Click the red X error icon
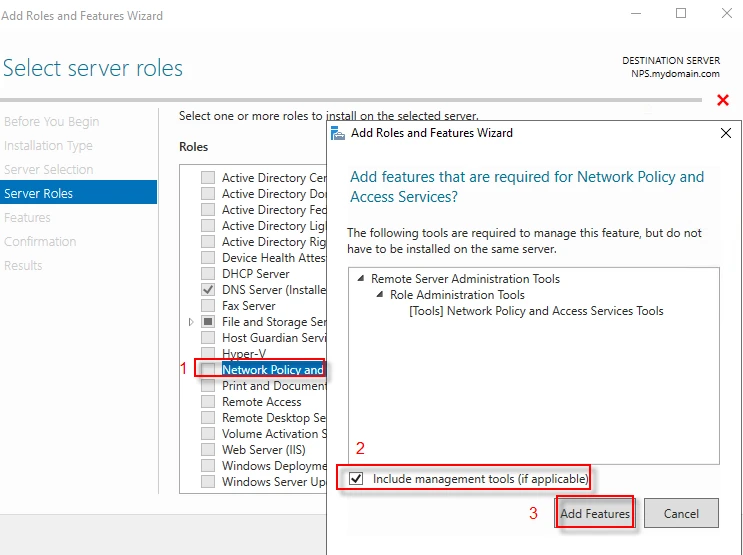The height and width of the screenshot is (555, 743). click(722, 100)
